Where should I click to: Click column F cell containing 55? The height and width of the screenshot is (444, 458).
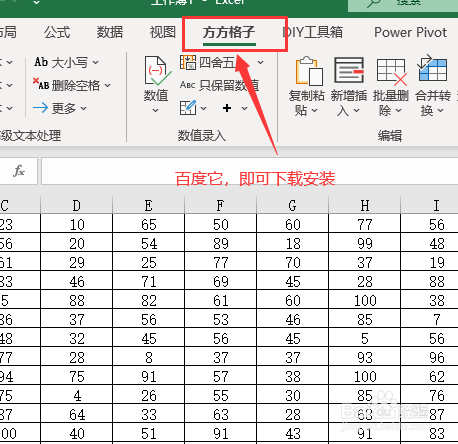point(221,395)
